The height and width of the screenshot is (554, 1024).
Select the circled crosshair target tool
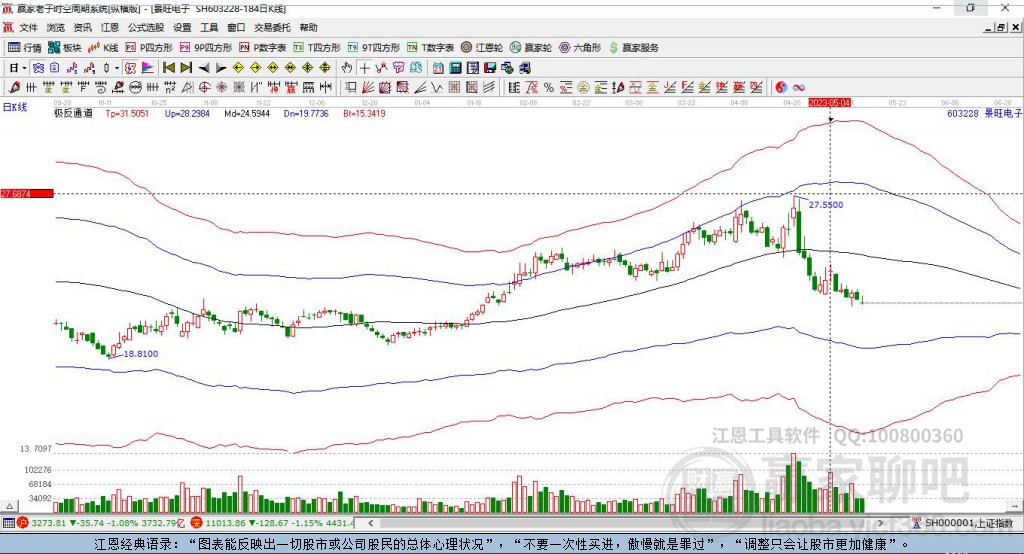click(204, 88)
